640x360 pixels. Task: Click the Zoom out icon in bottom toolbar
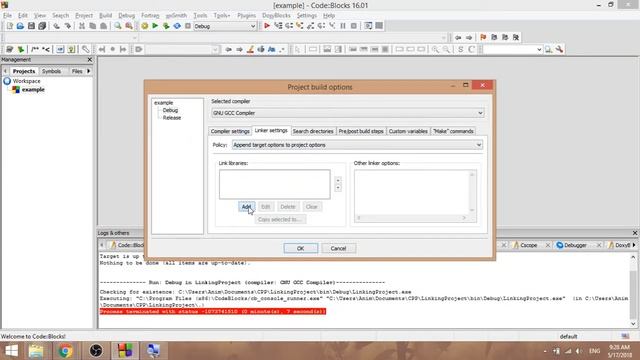447,49
